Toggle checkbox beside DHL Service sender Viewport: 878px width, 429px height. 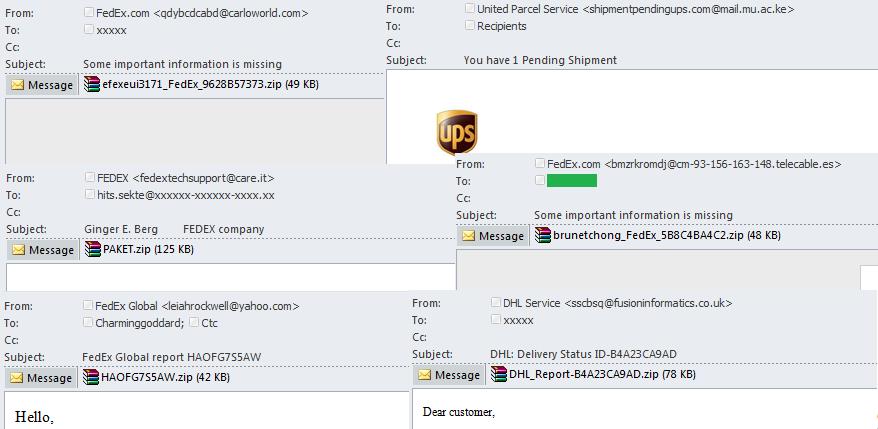point(496,302)
